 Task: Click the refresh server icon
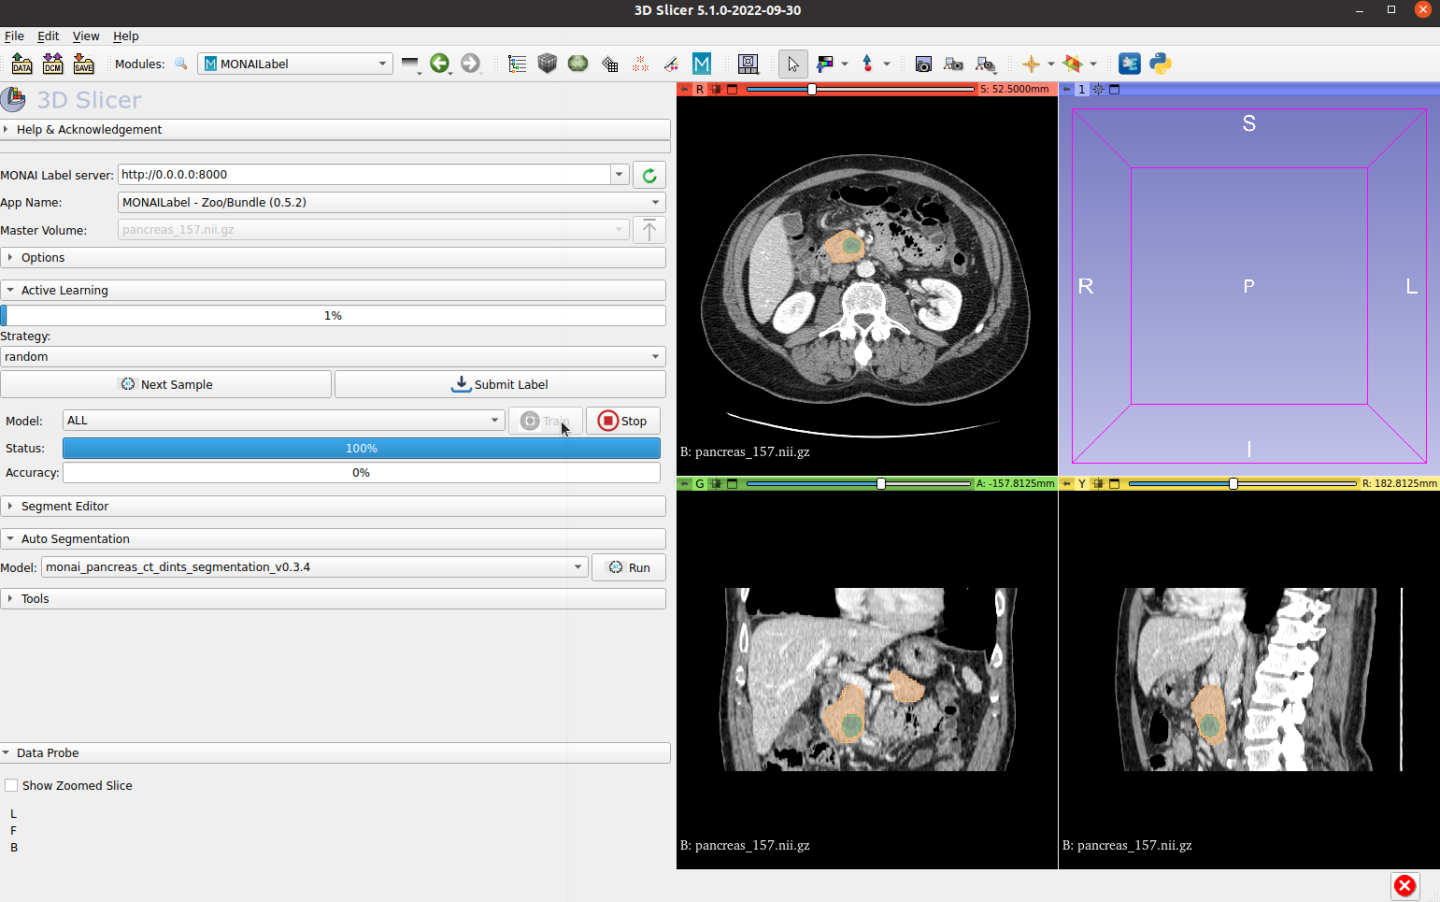tap(649, 175)
